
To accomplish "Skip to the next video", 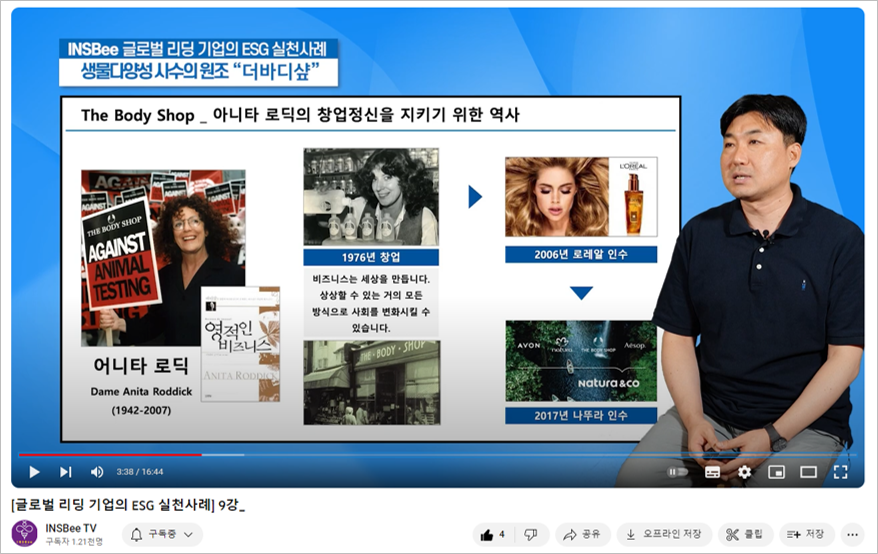I will pos(66,472).
